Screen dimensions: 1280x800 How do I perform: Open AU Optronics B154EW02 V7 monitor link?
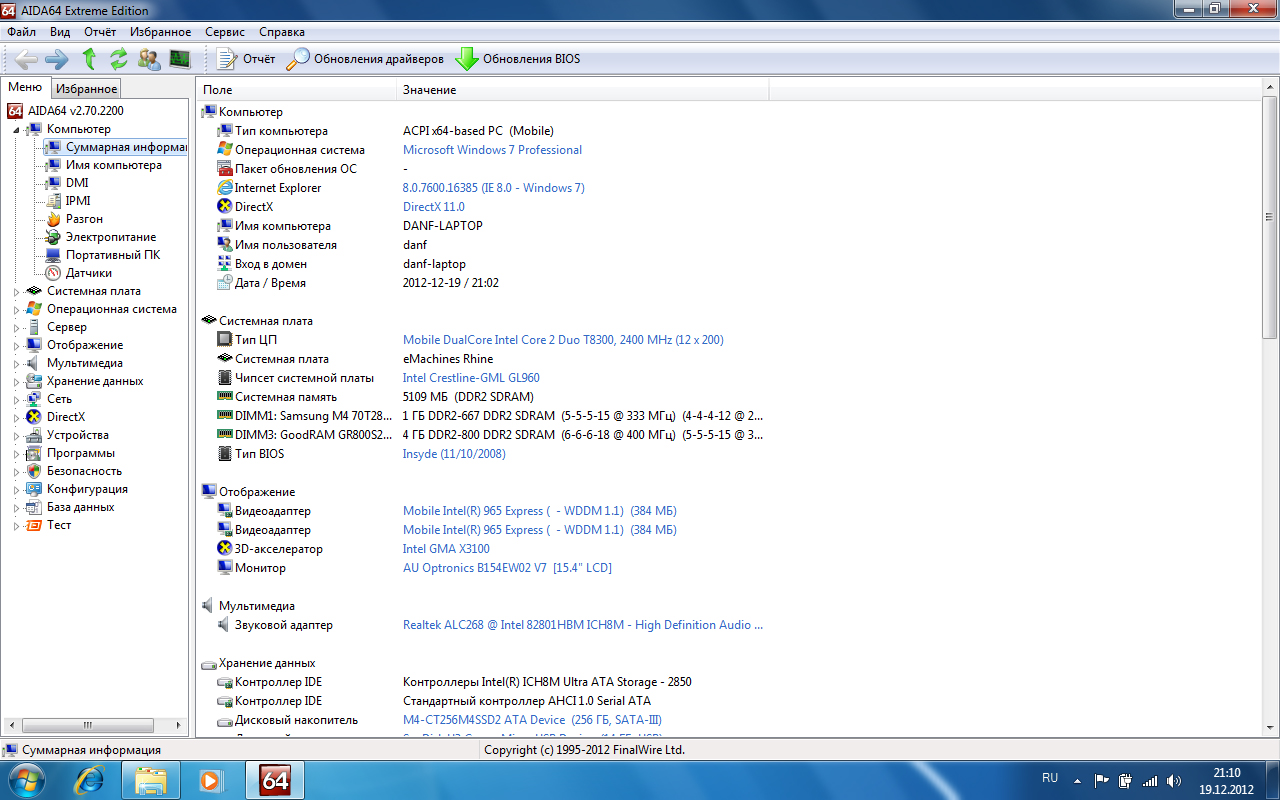(507, 568)
